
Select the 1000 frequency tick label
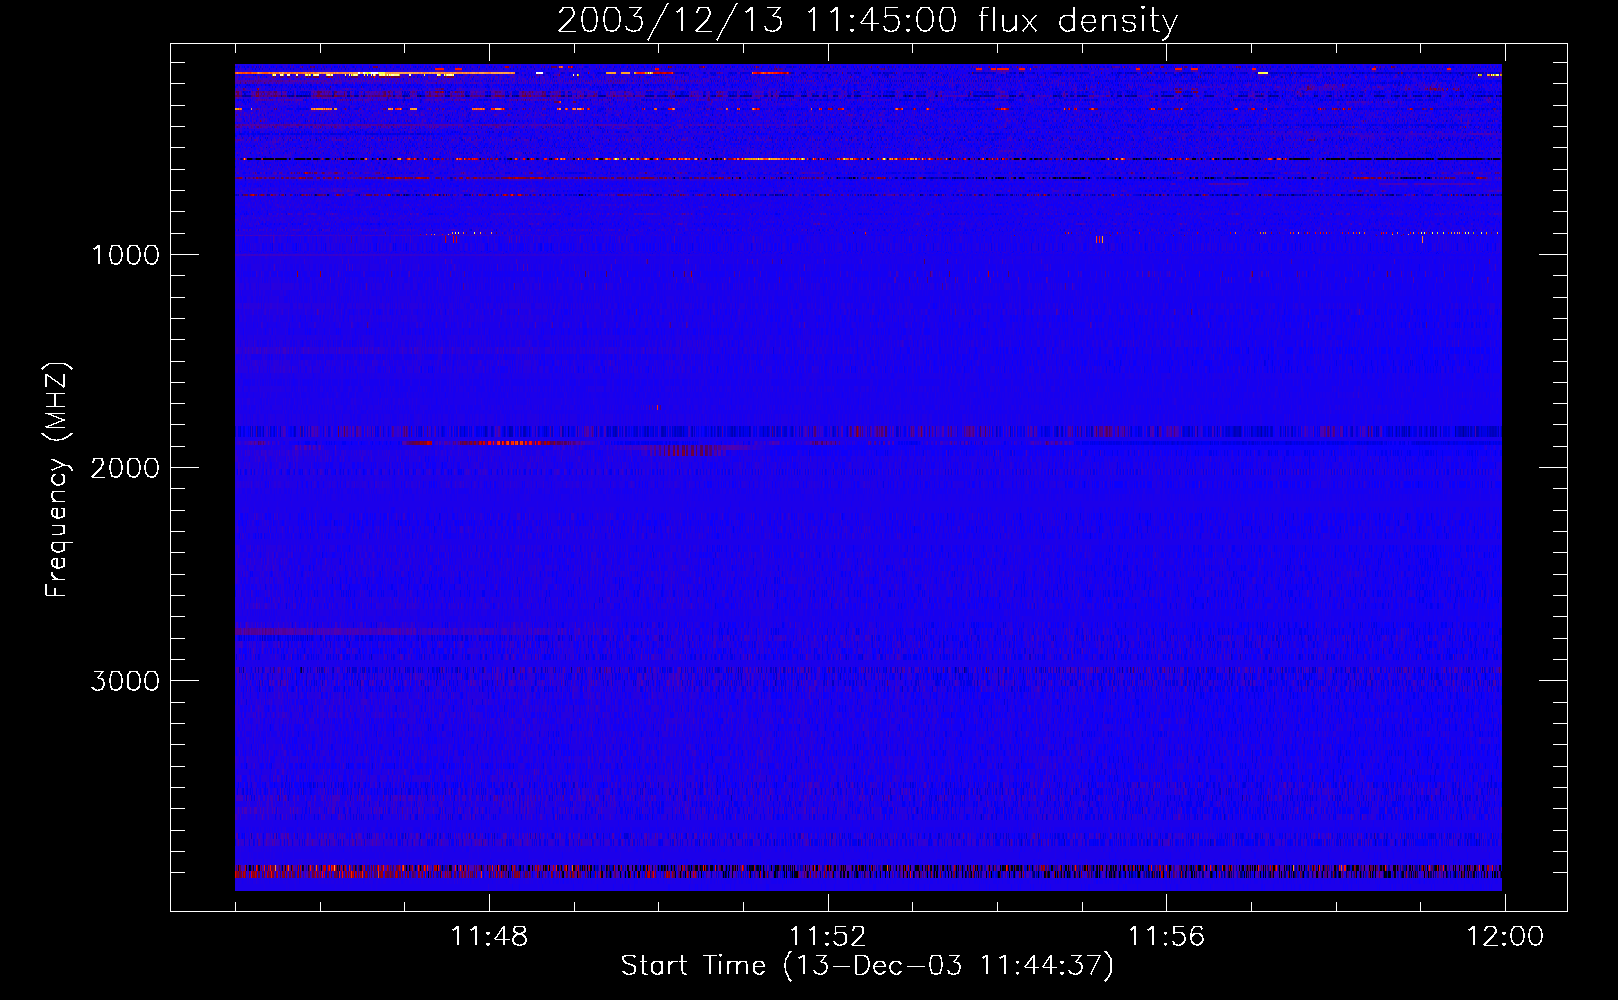coord(126,255)
